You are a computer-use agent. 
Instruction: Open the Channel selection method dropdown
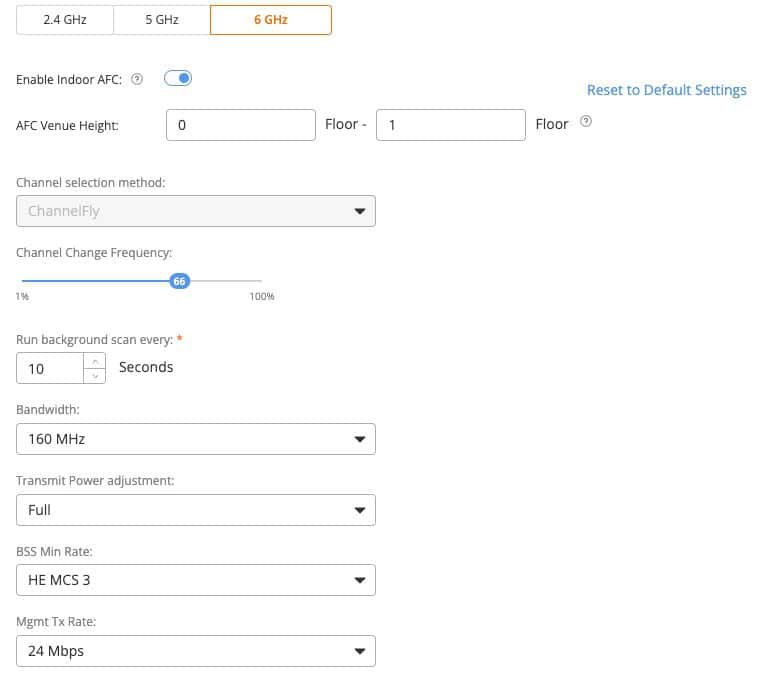tap(196, 211)
